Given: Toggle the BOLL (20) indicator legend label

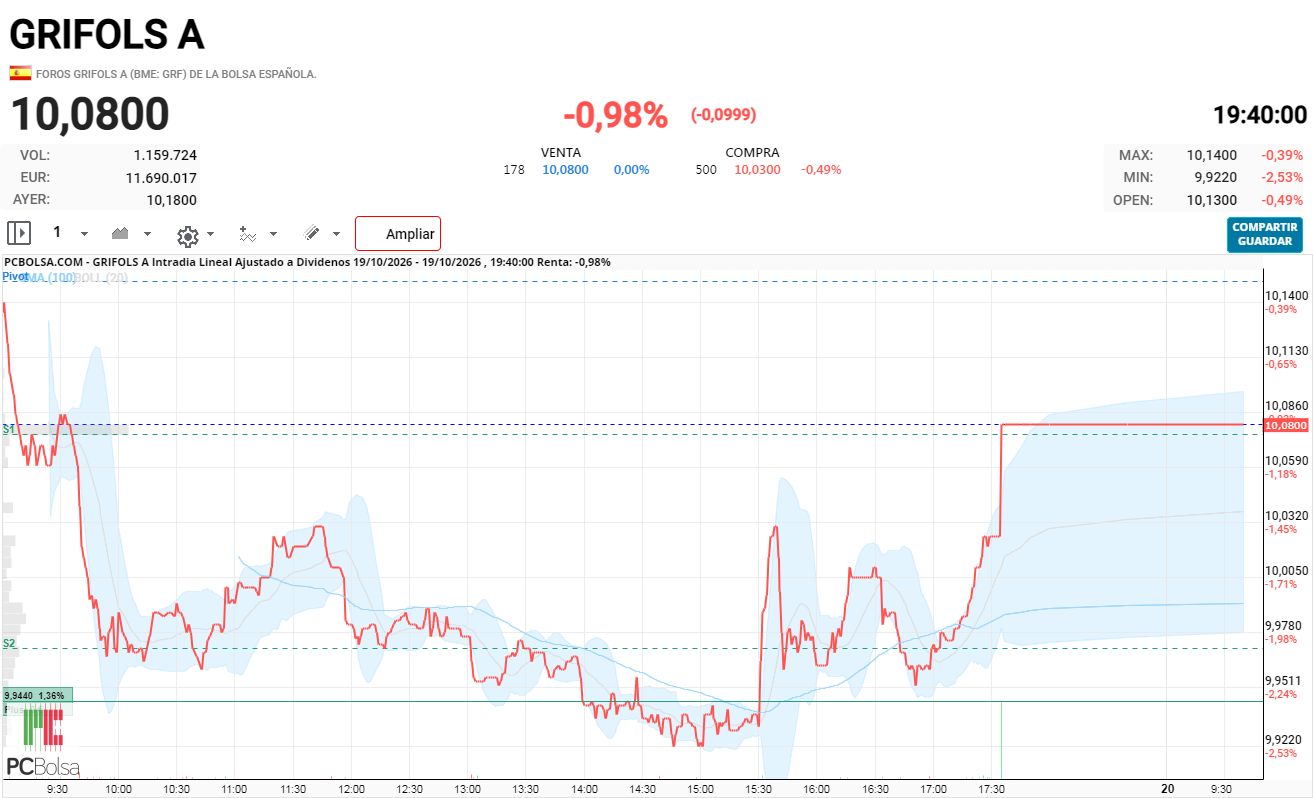Looking at the screenshot, I should tap(103, 277).
